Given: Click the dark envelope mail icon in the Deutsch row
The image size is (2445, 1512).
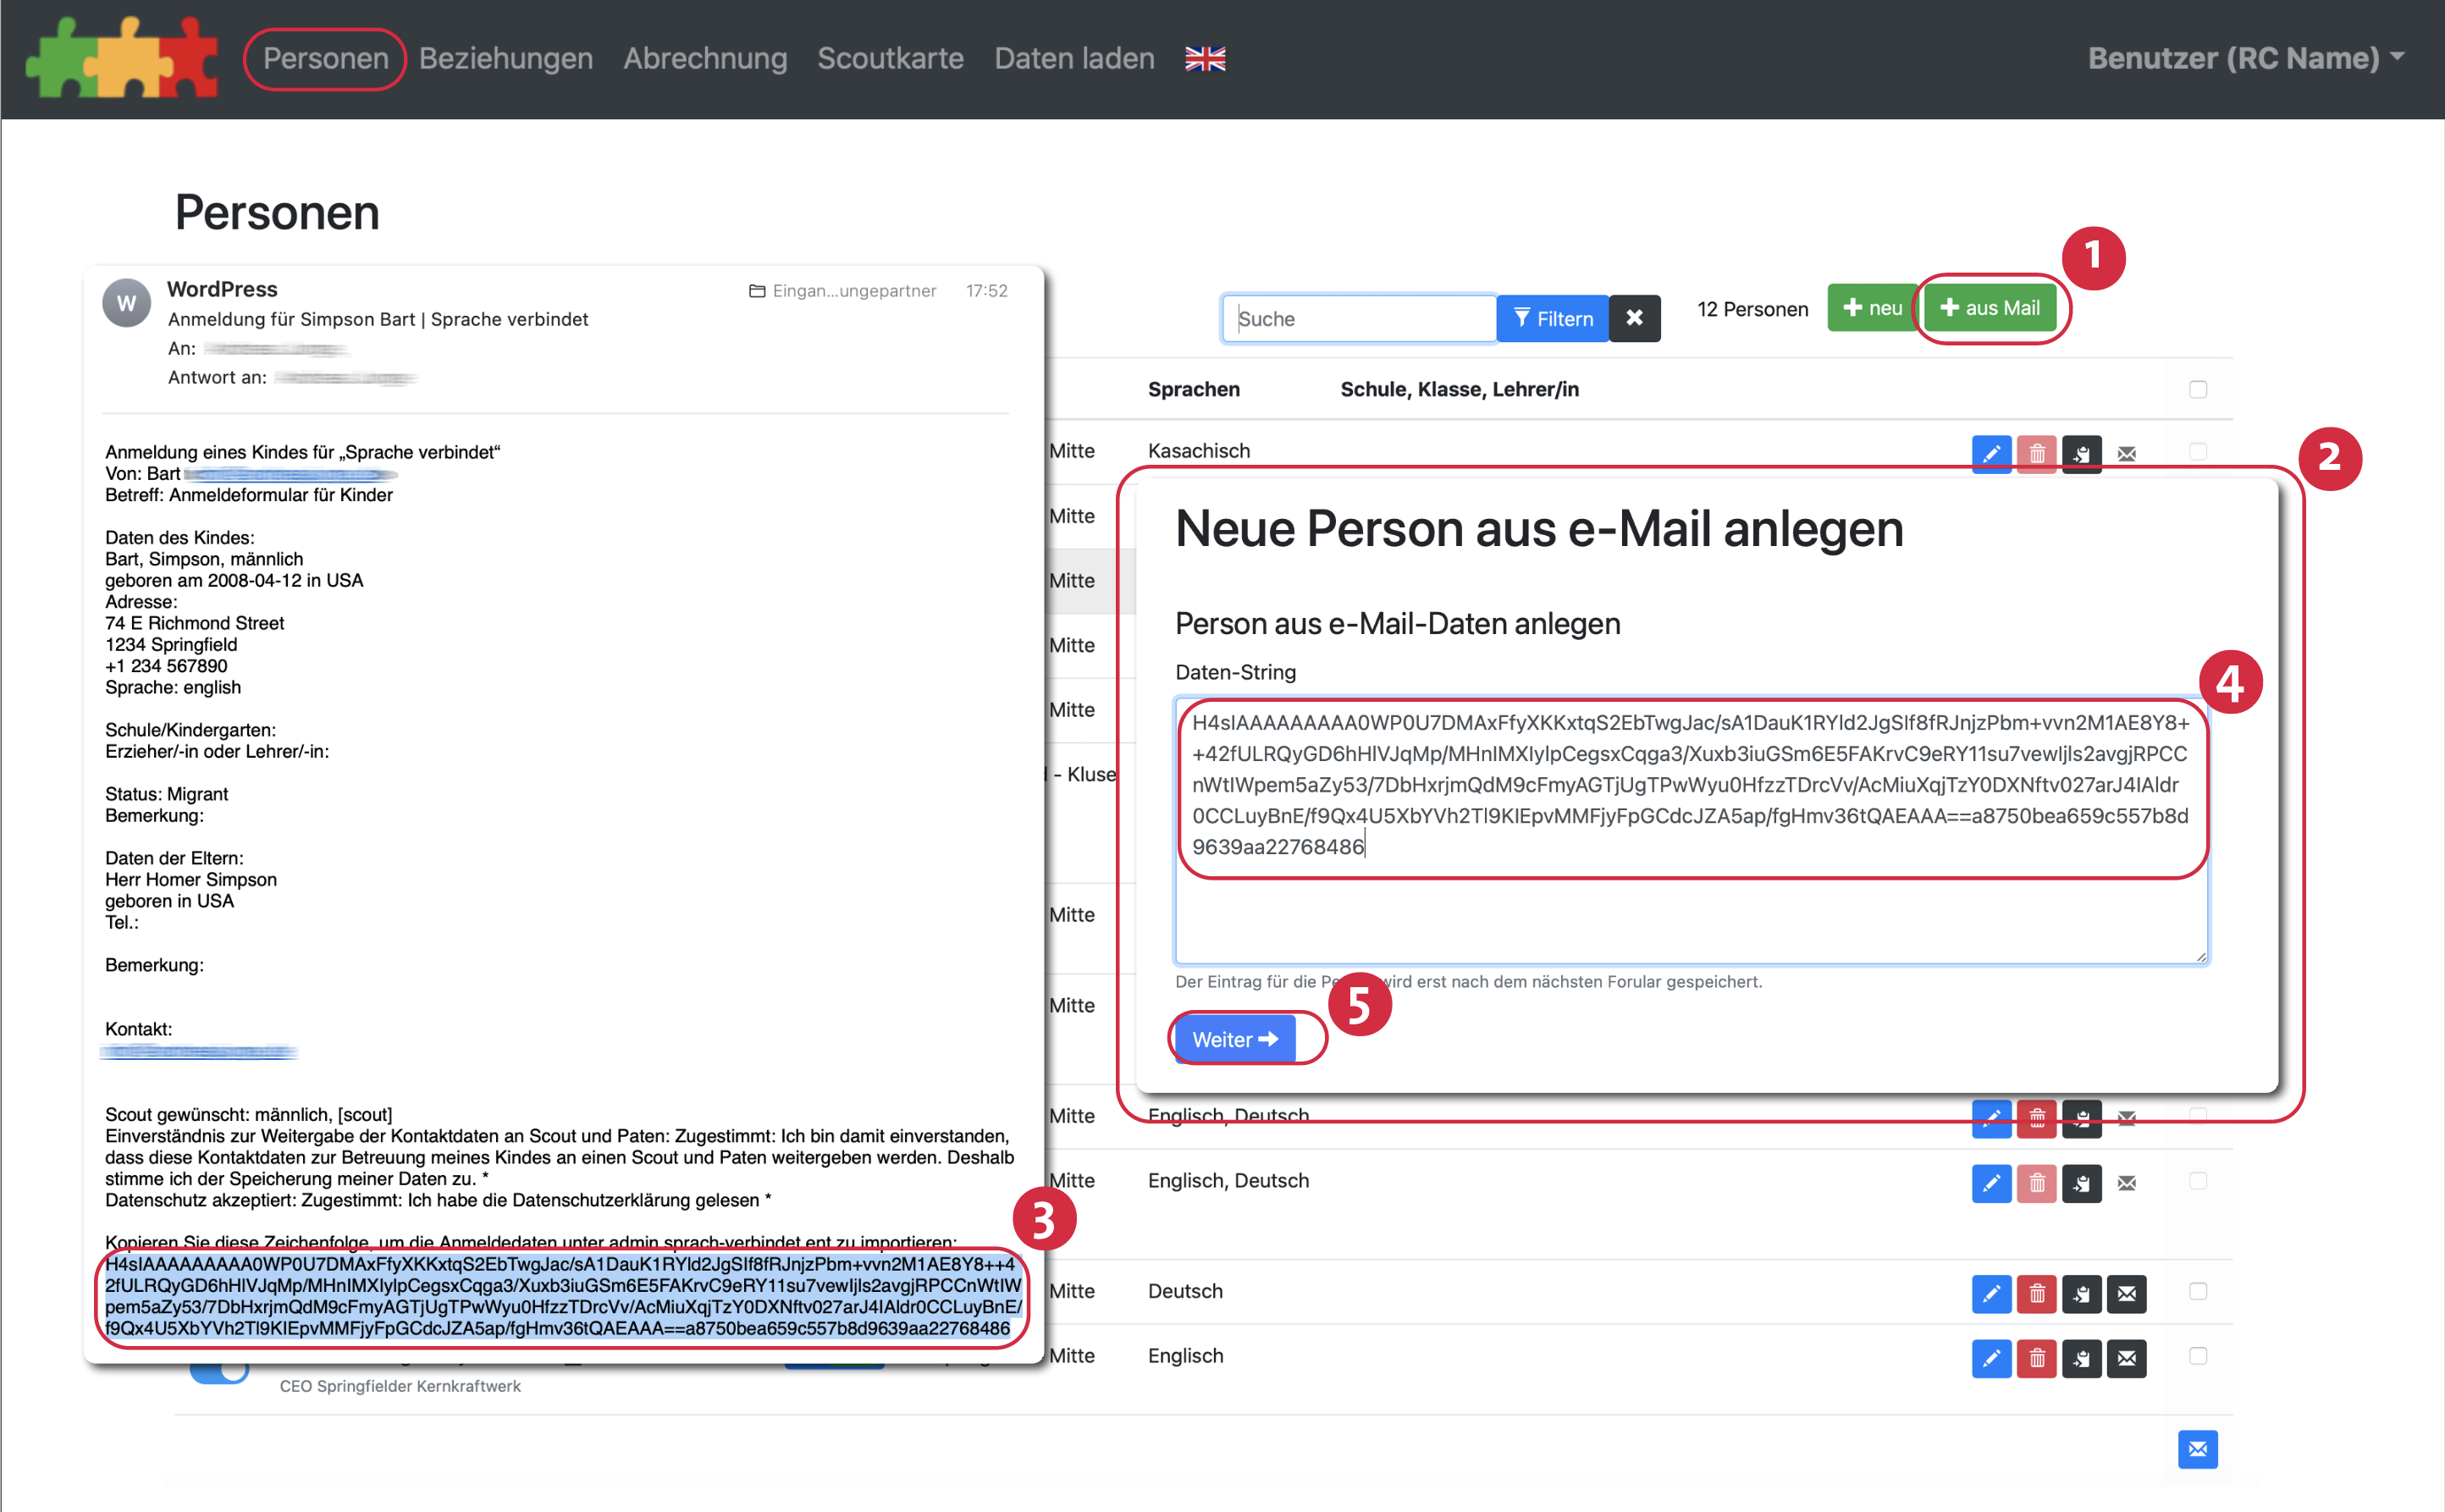Looking at the screenshot, I should (2126, 1293).
